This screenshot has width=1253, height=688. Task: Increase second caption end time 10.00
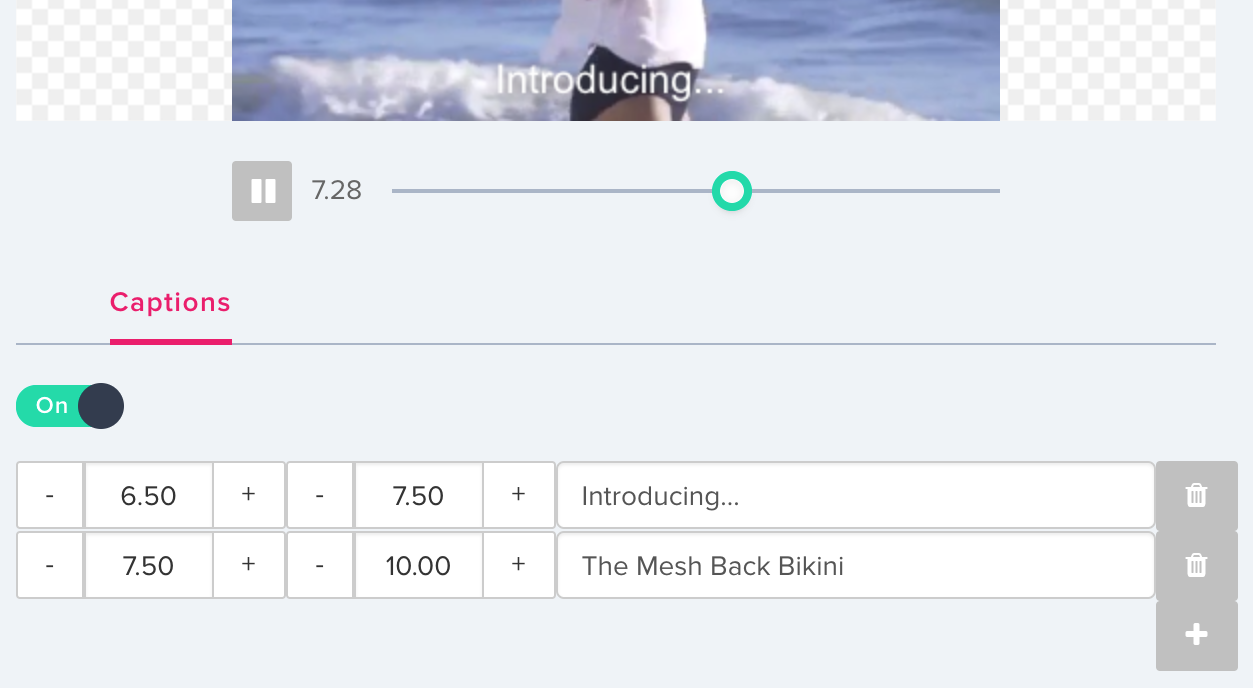coord(518,566)
